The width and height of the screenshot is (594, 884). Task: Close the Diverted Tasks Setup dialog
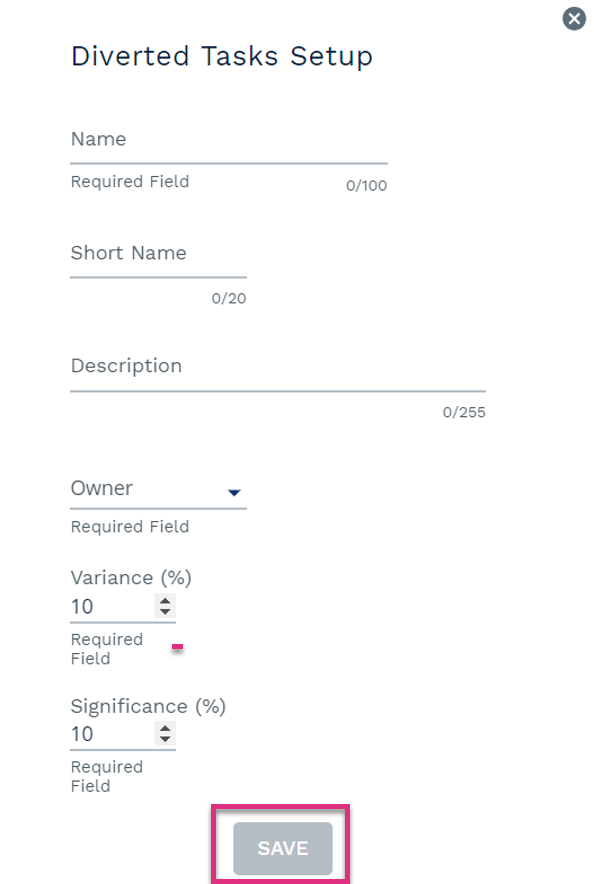[x=574, y=19]
